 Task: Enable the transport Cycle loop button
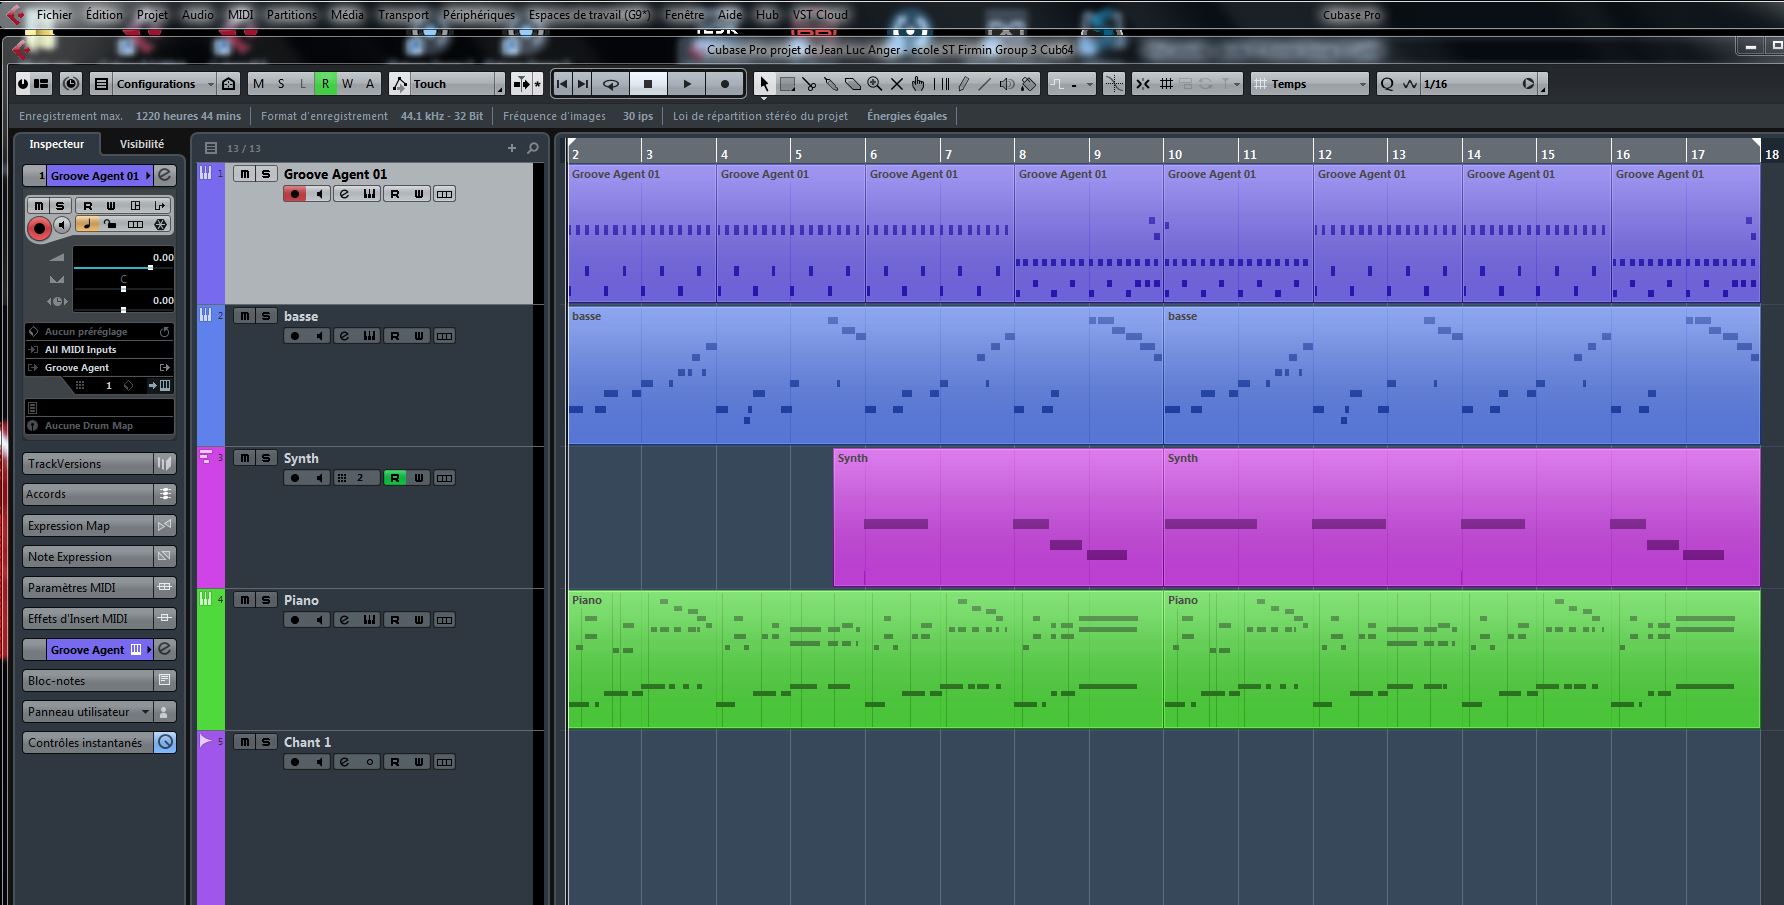pos(610,84)
